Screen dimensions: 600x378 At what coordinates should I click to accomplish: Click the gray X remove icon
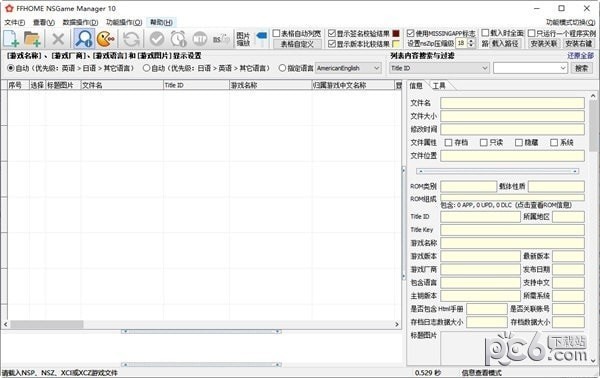[58, 39]
